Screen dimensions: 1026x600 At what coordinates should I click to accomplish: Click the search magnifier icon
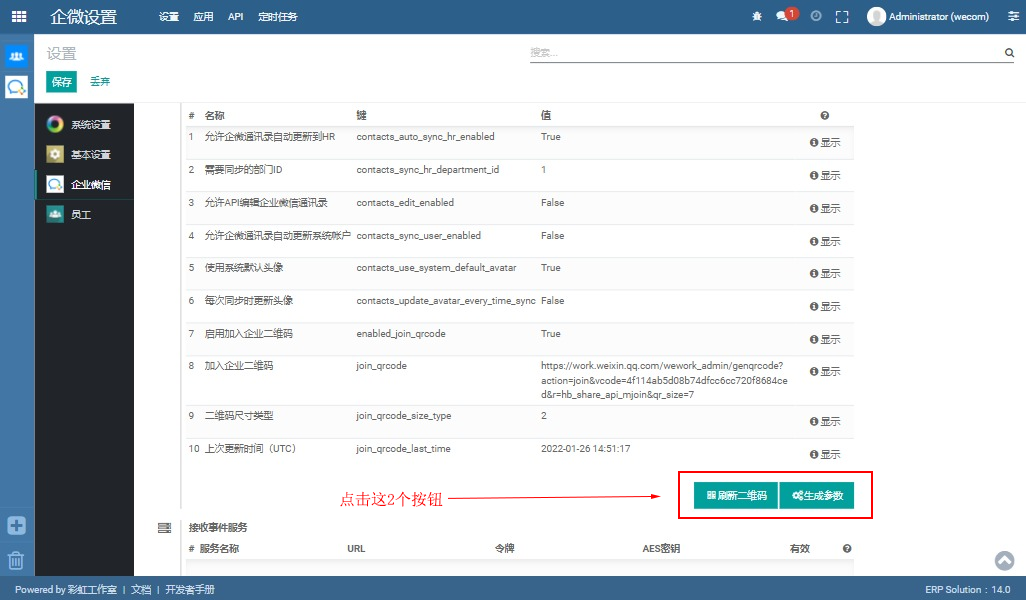point(1010,52)
